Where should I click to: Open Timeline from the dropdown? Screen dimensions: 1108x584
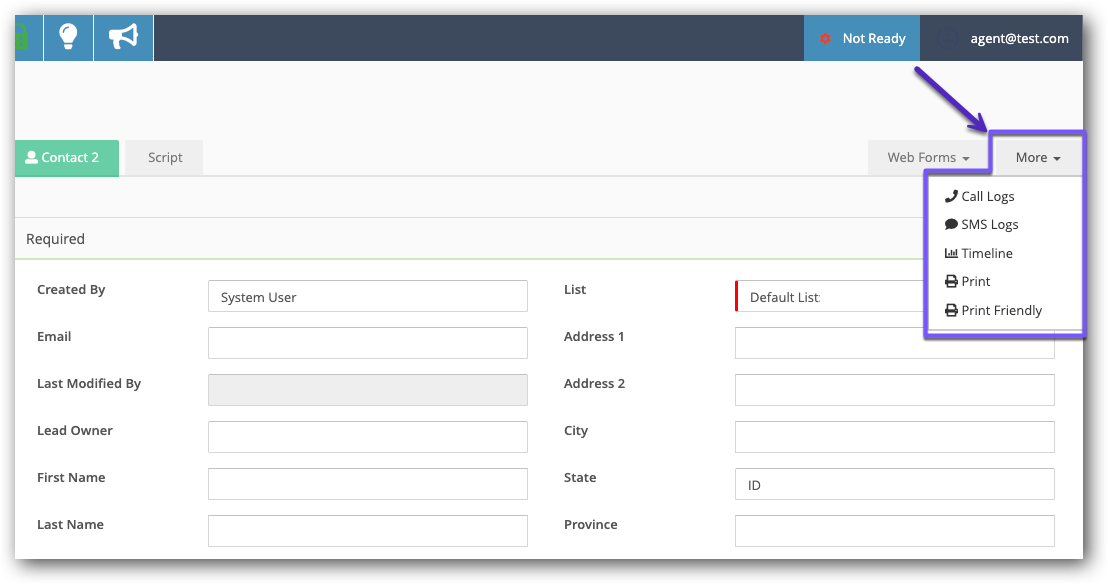tap(986, 254)
